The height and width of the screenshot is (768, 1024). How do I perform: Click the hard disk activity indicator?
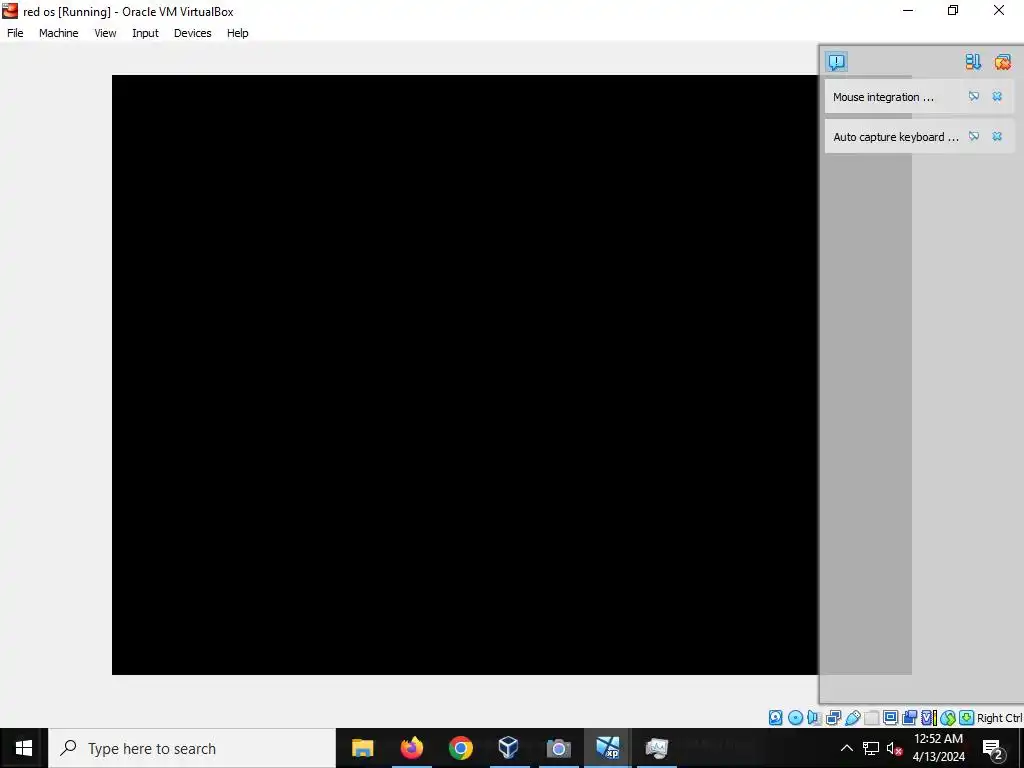tap(775, 718)
